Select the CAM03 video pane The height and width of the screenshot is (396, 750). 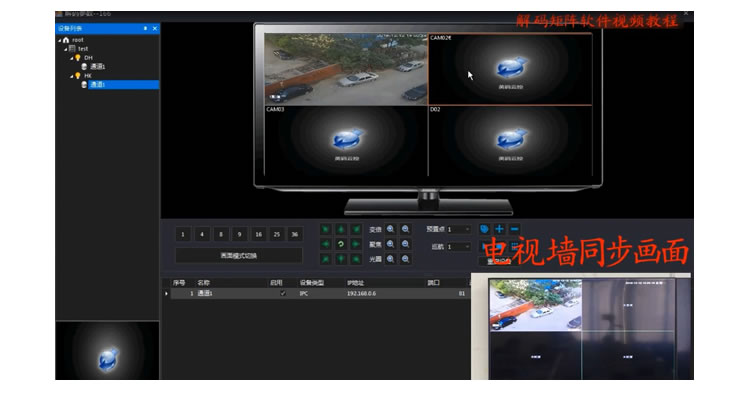[x=346, y=142]
